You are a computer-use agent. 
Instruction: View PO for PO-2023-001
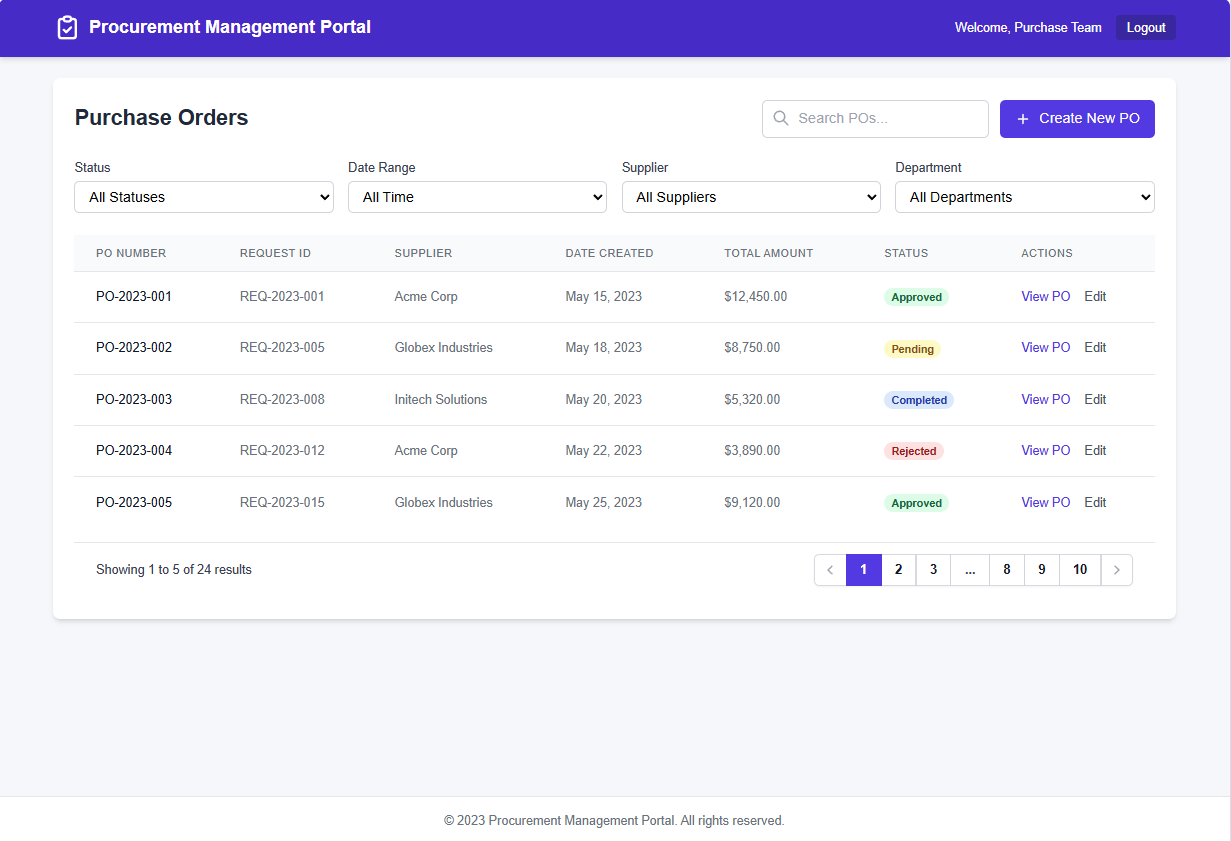point(1046,297)
